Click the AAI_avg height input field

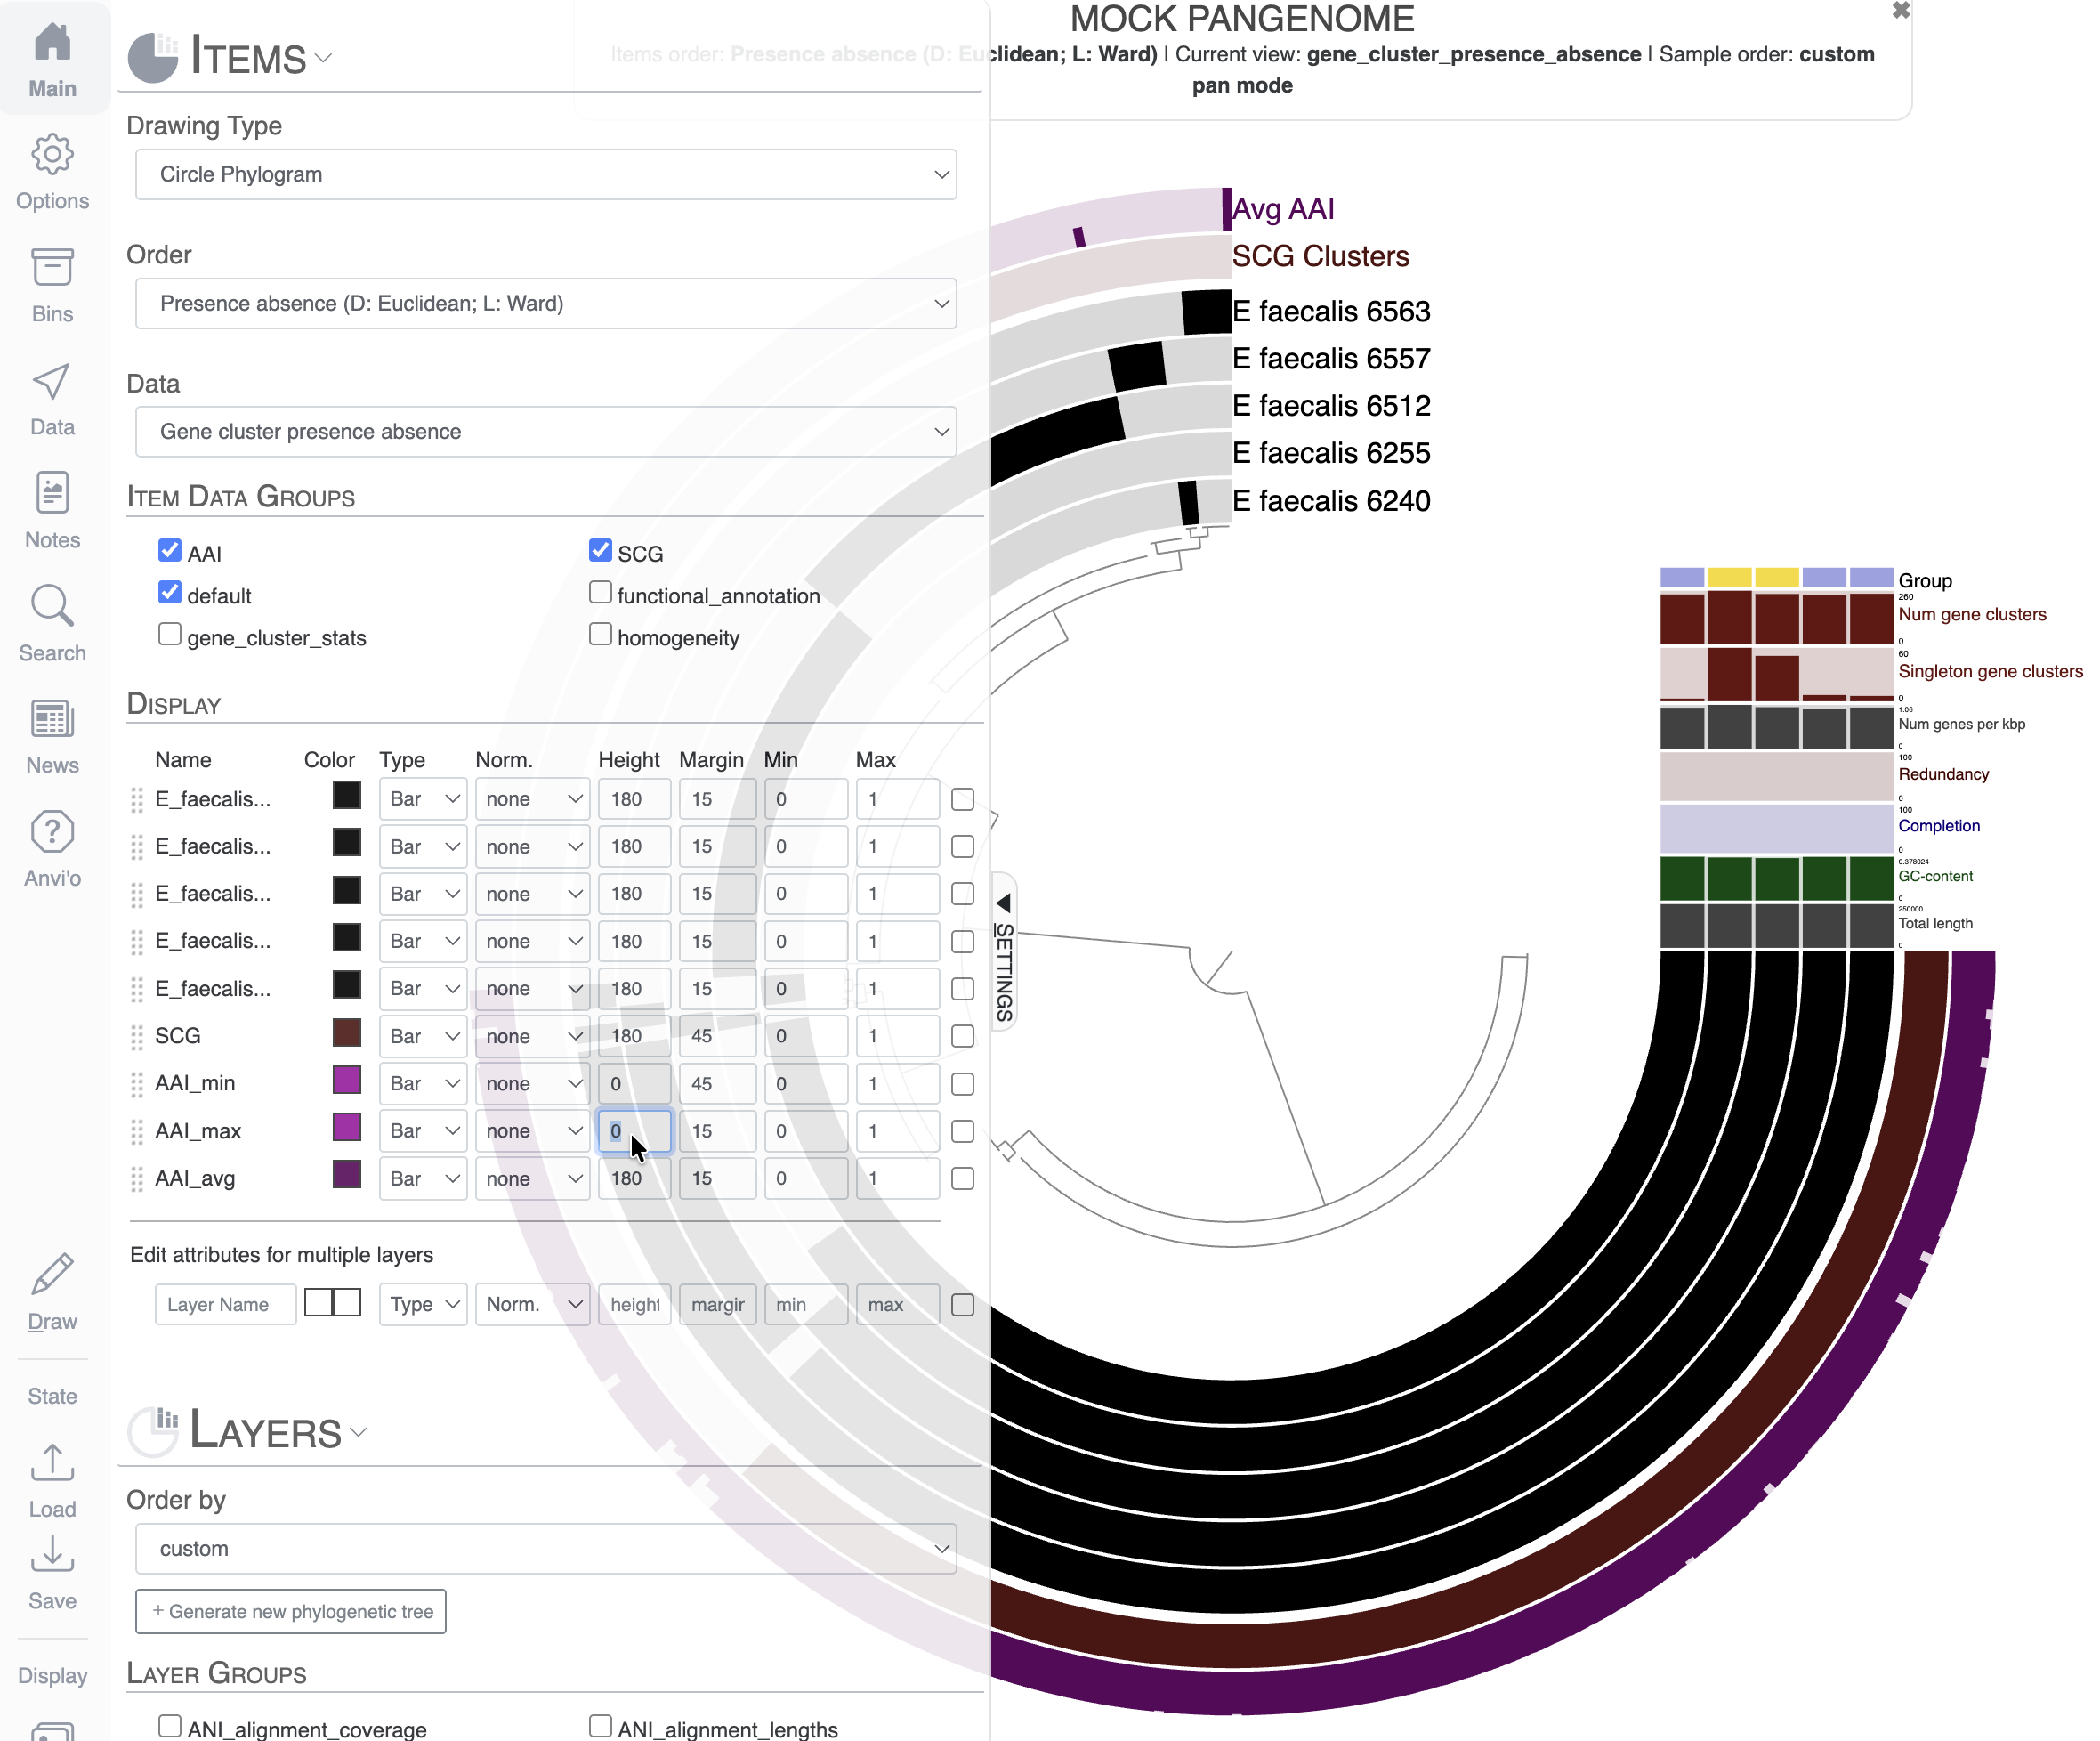click(634, 1178)
